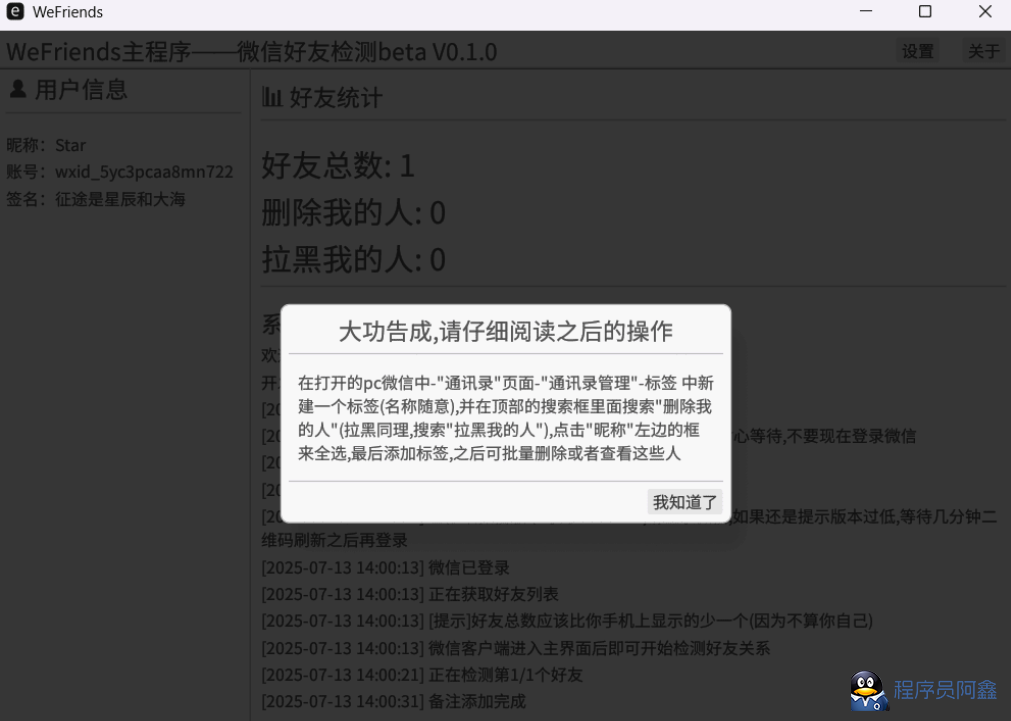The image size is (1011, 721).
Task: Open the 关于 about button
Action: [983, 51]
